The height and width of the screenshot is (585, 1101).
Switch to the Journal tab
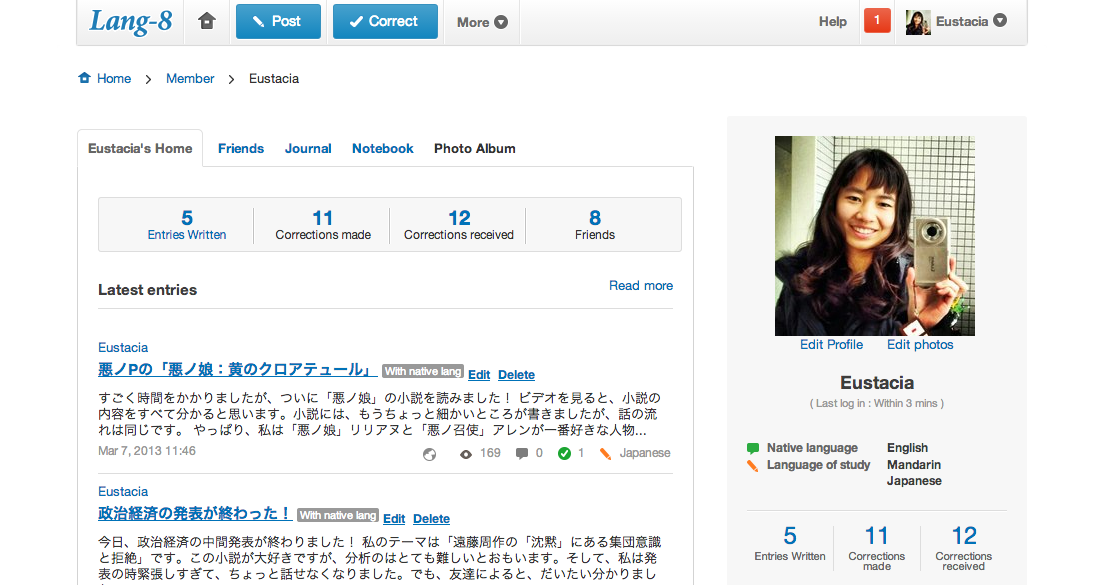[308, 148]
